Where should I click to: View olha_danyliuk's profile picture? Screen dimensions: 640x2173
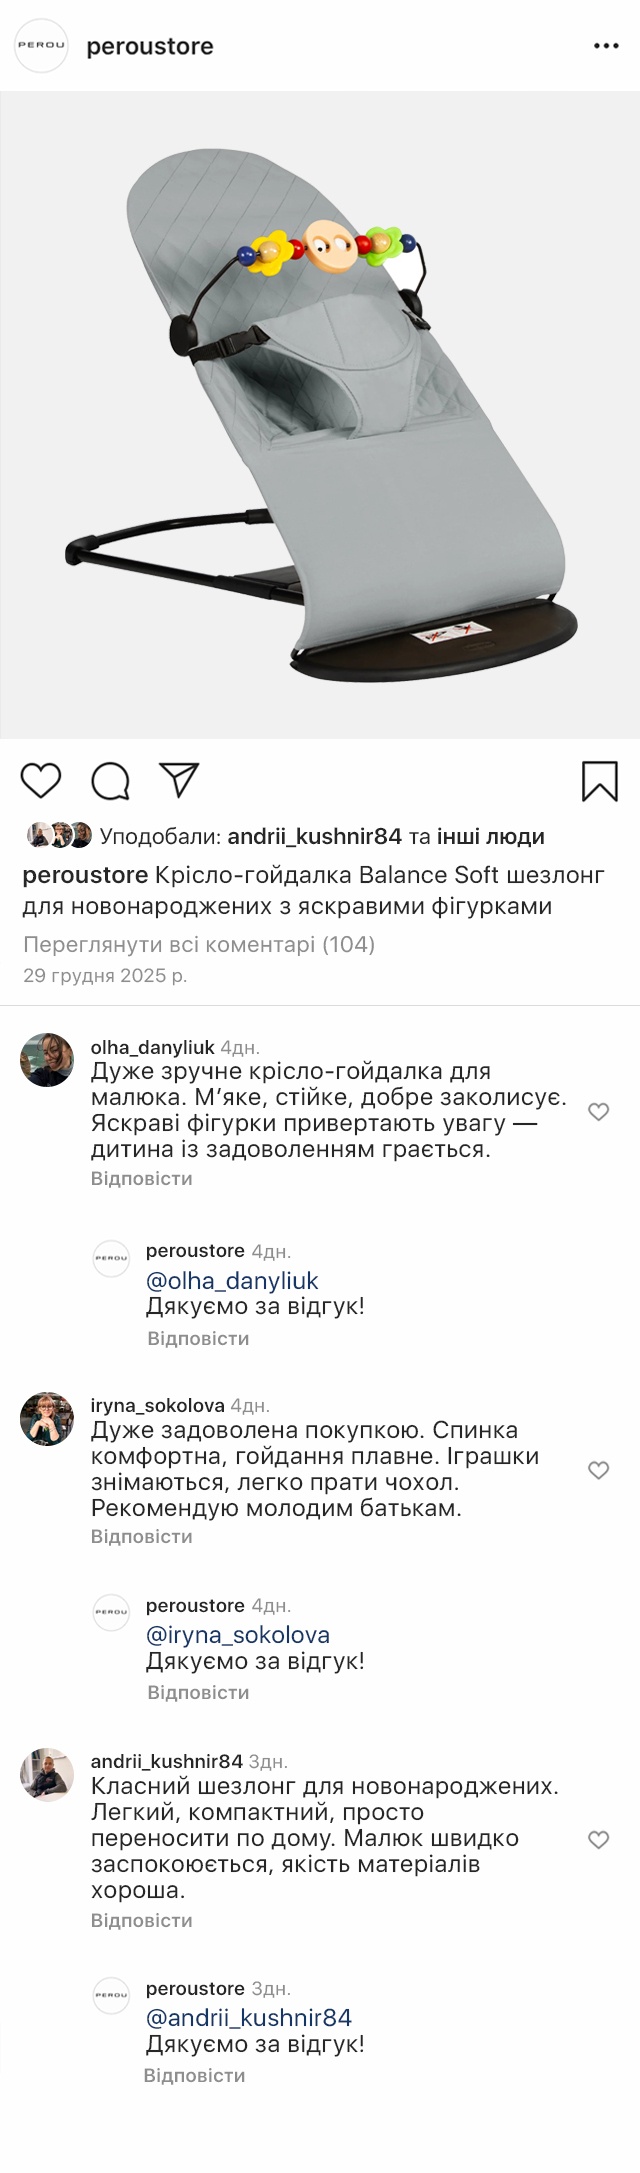tap(47, 1060)
